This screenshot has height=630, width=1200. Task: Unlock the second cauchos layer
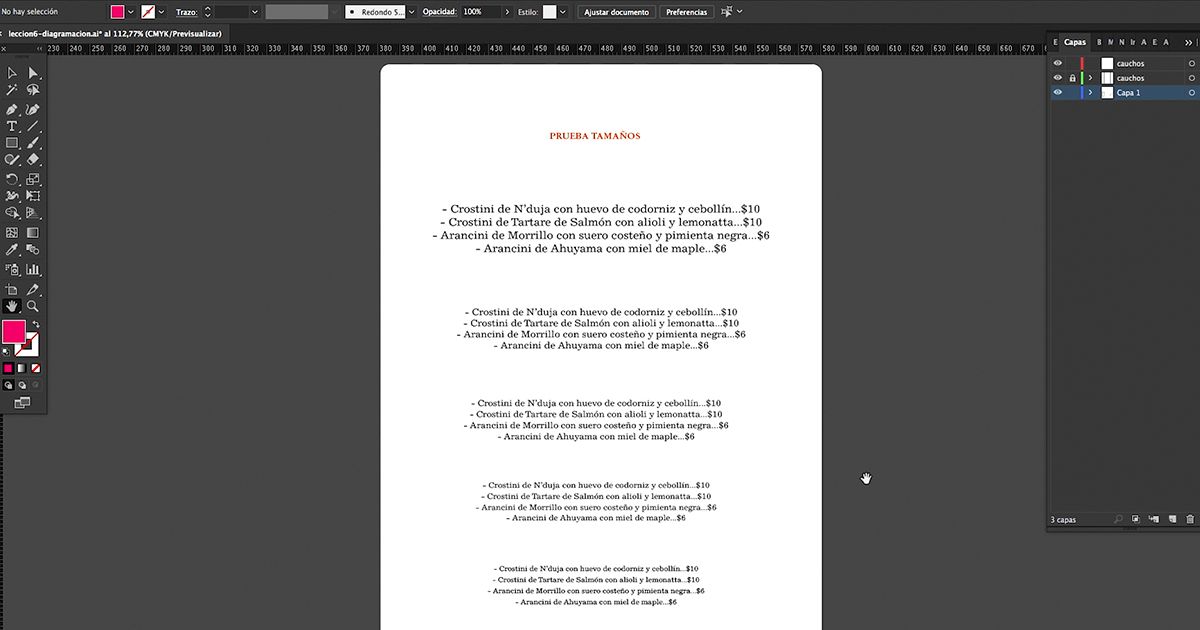1072,78
